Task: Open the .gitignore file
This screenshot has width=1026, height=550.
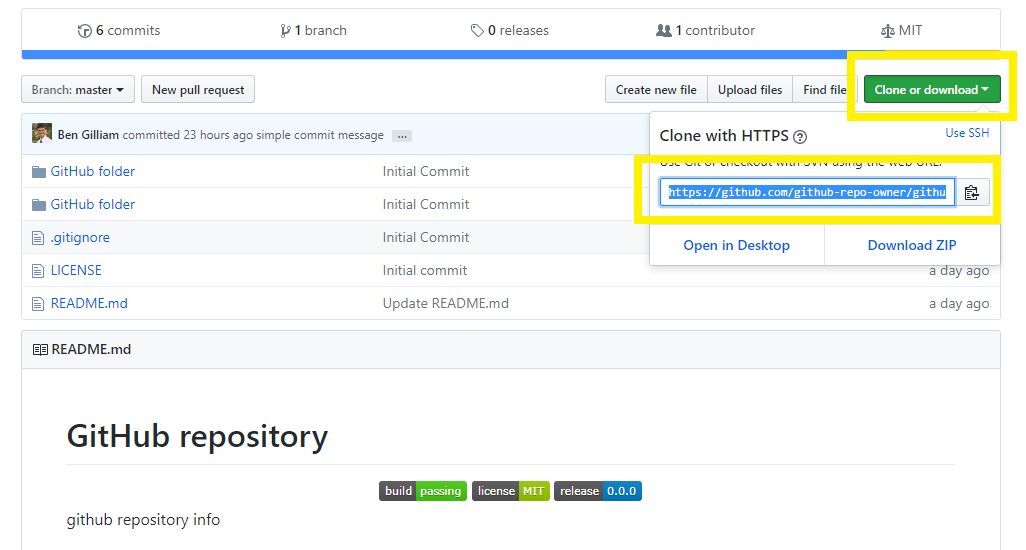Action: (80, 237)
